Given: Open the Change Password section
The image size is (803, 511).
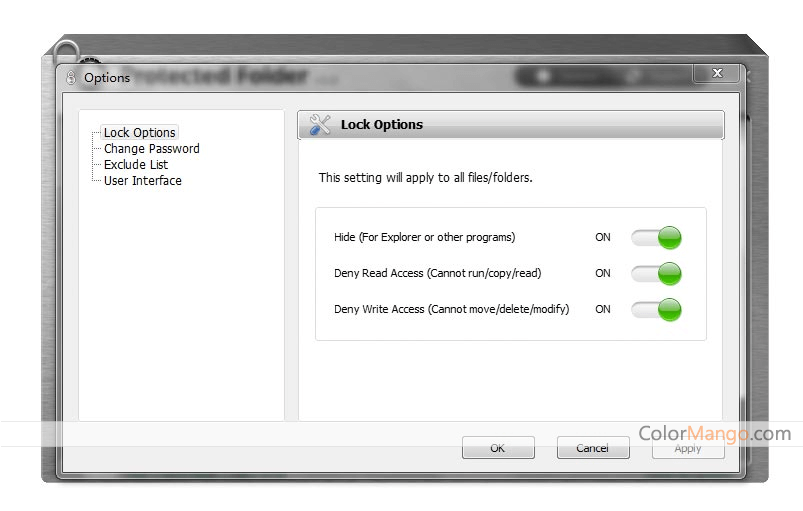Looking at the screenshot, I should tap(151, 149).
